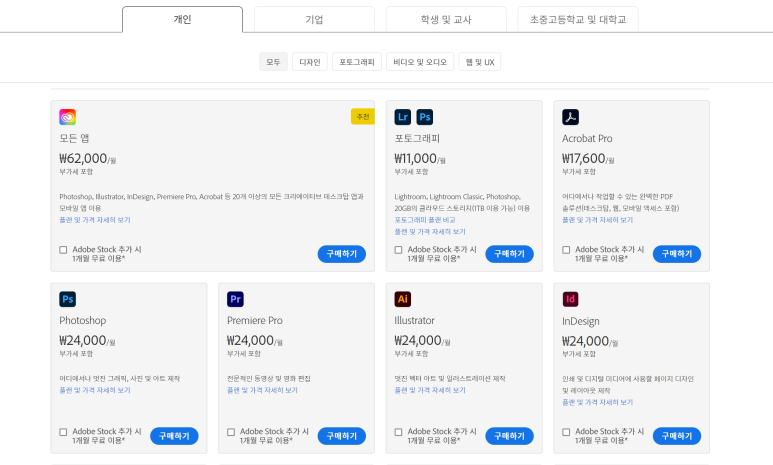
Task: Open the 포토그래피 플랜 비교 link
Action: point(425,220)
